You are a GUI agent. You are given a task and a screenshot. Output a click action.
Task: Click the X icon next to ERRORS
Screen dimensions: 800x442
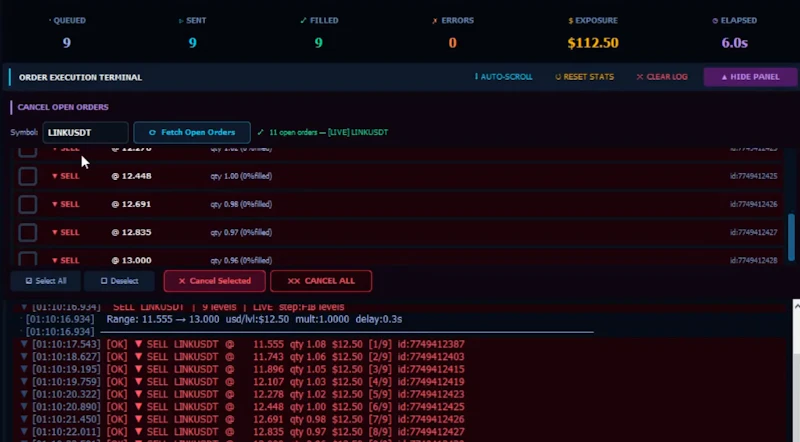(435, 21)
